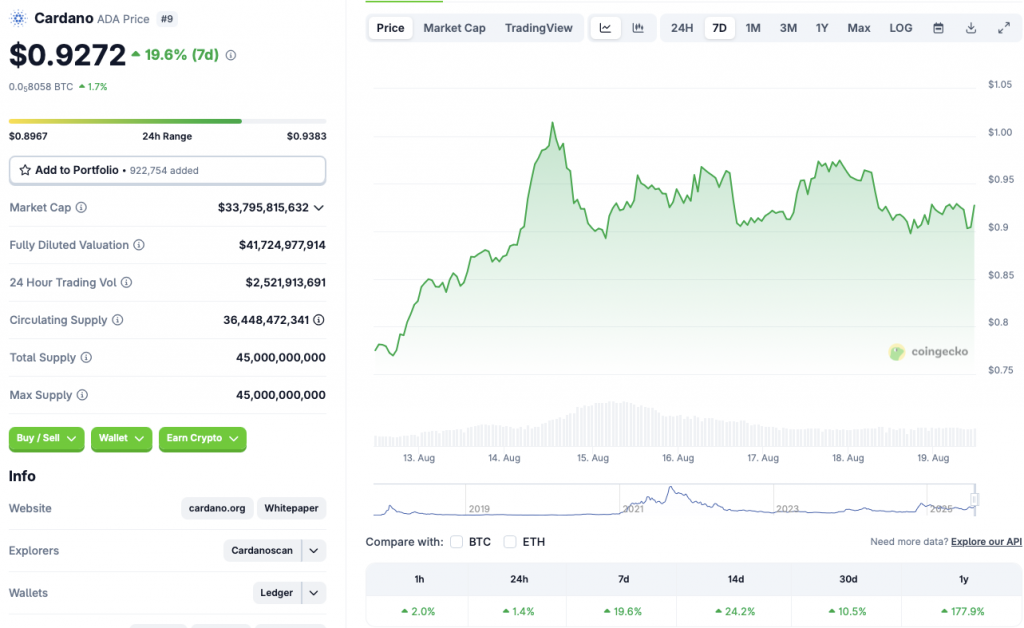Select the 3M time range
This screenshot has width=1024, height=628.
788,28
